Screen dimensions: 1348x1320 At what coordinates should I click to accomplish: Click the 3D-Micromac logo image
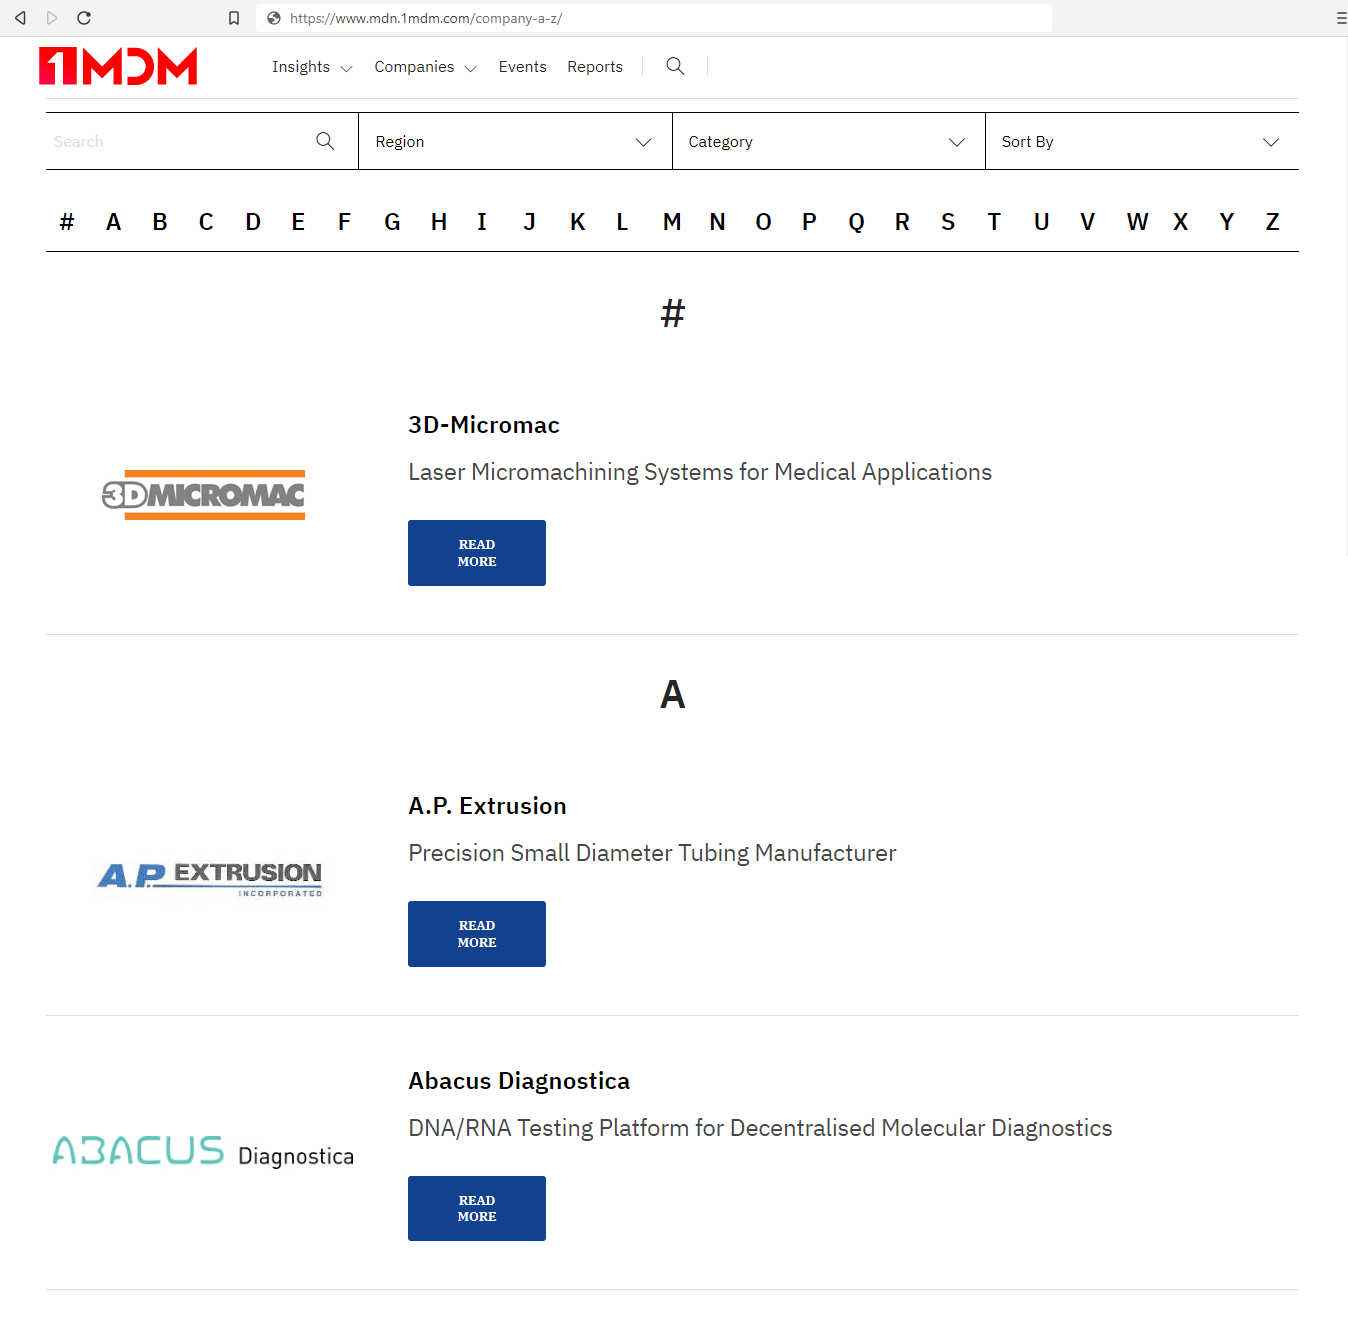point(204,495)
